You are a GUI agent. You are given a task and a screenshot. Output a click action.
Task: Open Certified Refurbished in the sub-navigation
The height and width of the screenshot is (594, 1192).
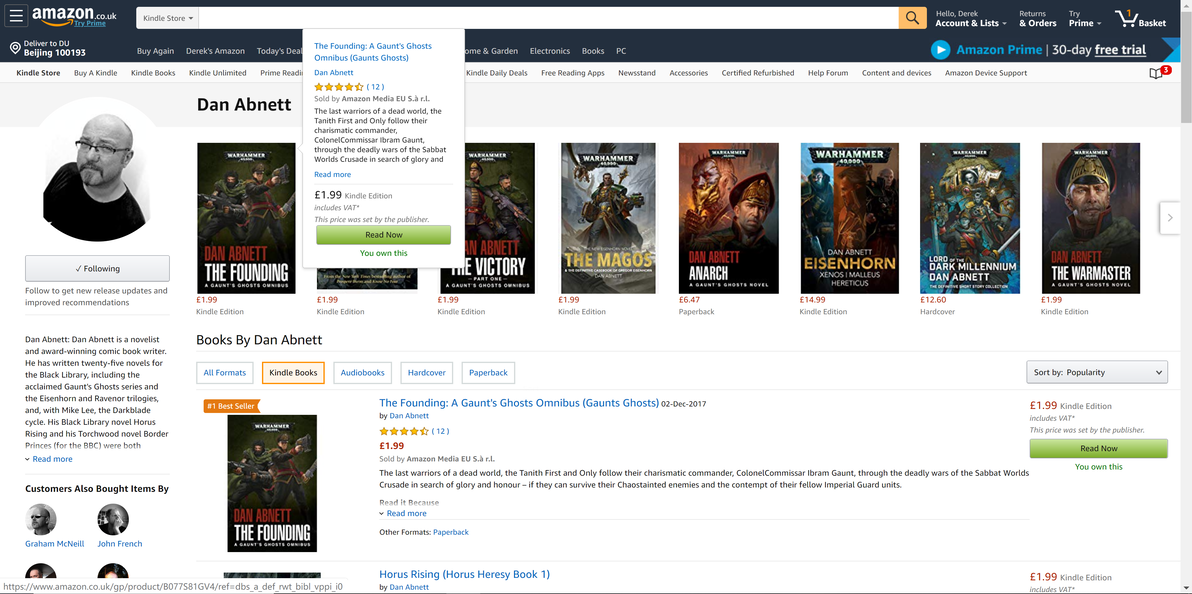pyautogui.click(x=758, y=73)
